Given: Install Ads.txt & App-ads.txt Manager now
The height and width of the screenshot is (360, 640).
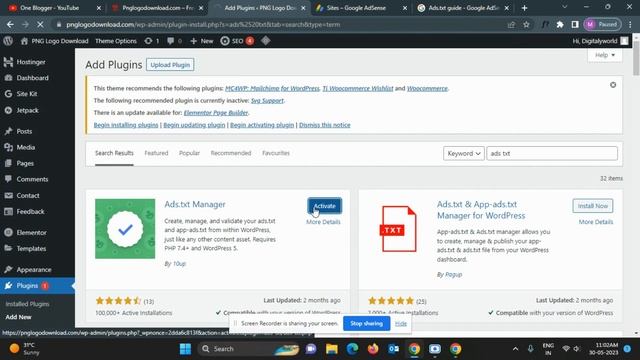Looking at the screenshot, I should coord(593,206).
